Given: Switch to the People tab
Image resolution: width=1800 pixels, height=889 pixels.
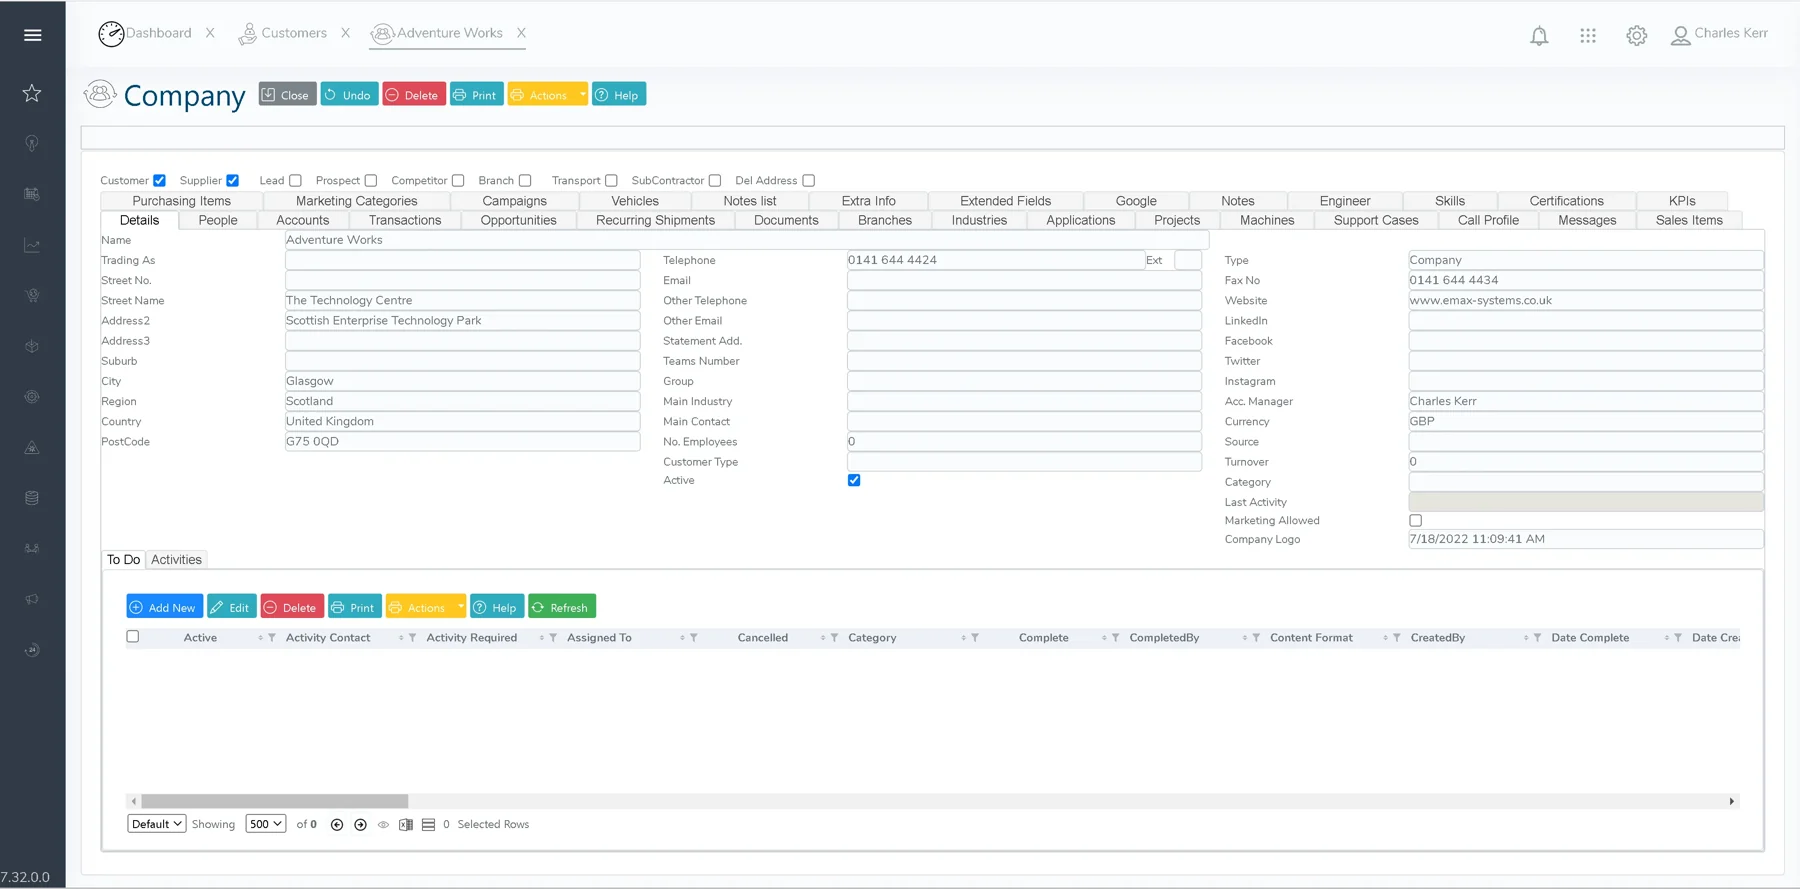Looking at the screenshot, I should (218, 221).
